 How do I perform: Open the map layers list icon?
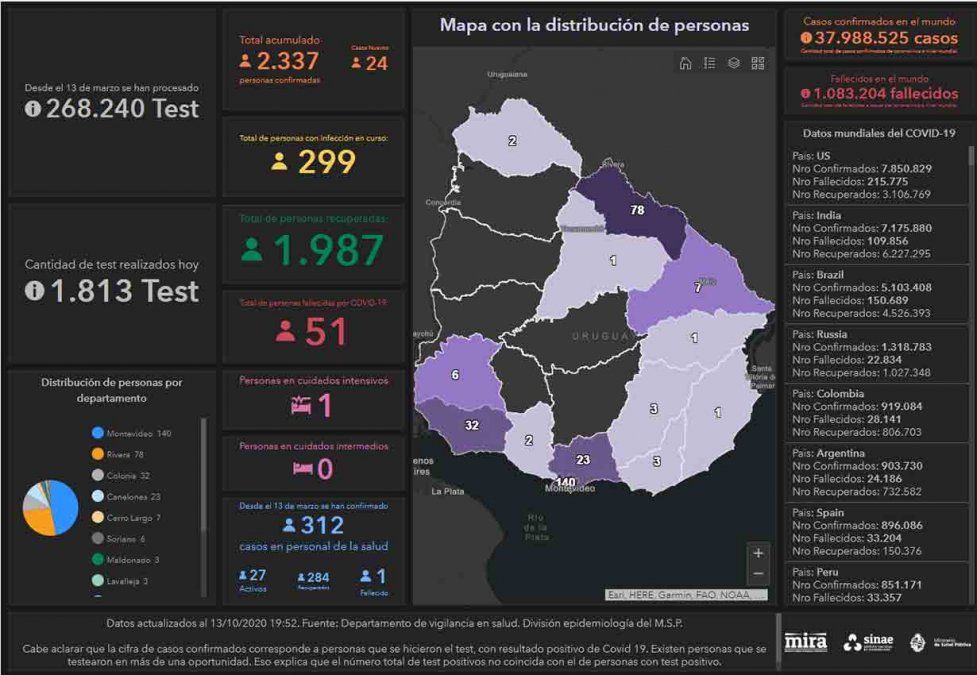point(734,63)
